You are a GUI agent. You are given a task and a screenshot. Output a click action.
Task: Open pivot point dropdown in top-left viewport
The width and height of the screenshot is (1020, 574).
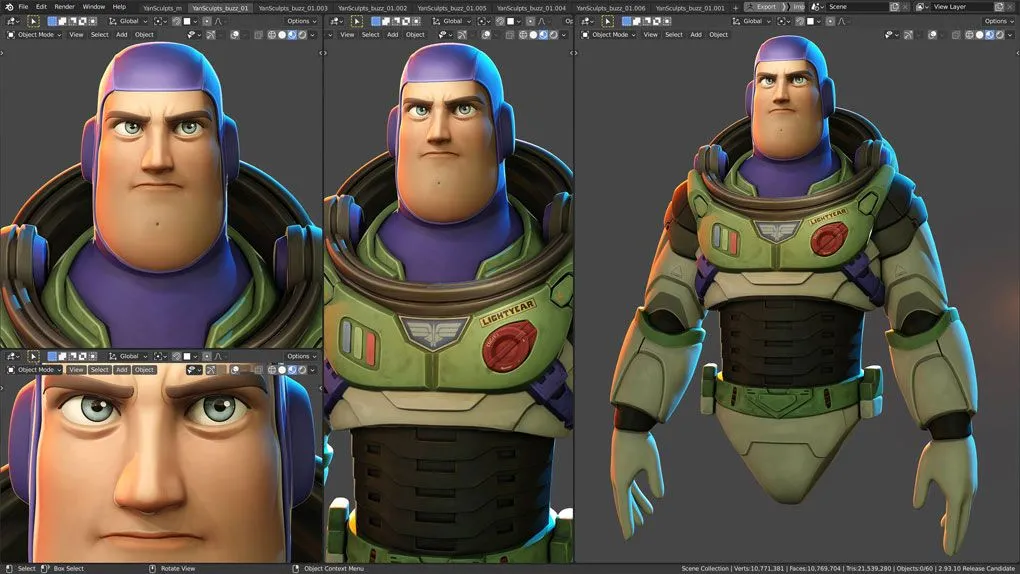pyautogui.click(x=160, y=21)
